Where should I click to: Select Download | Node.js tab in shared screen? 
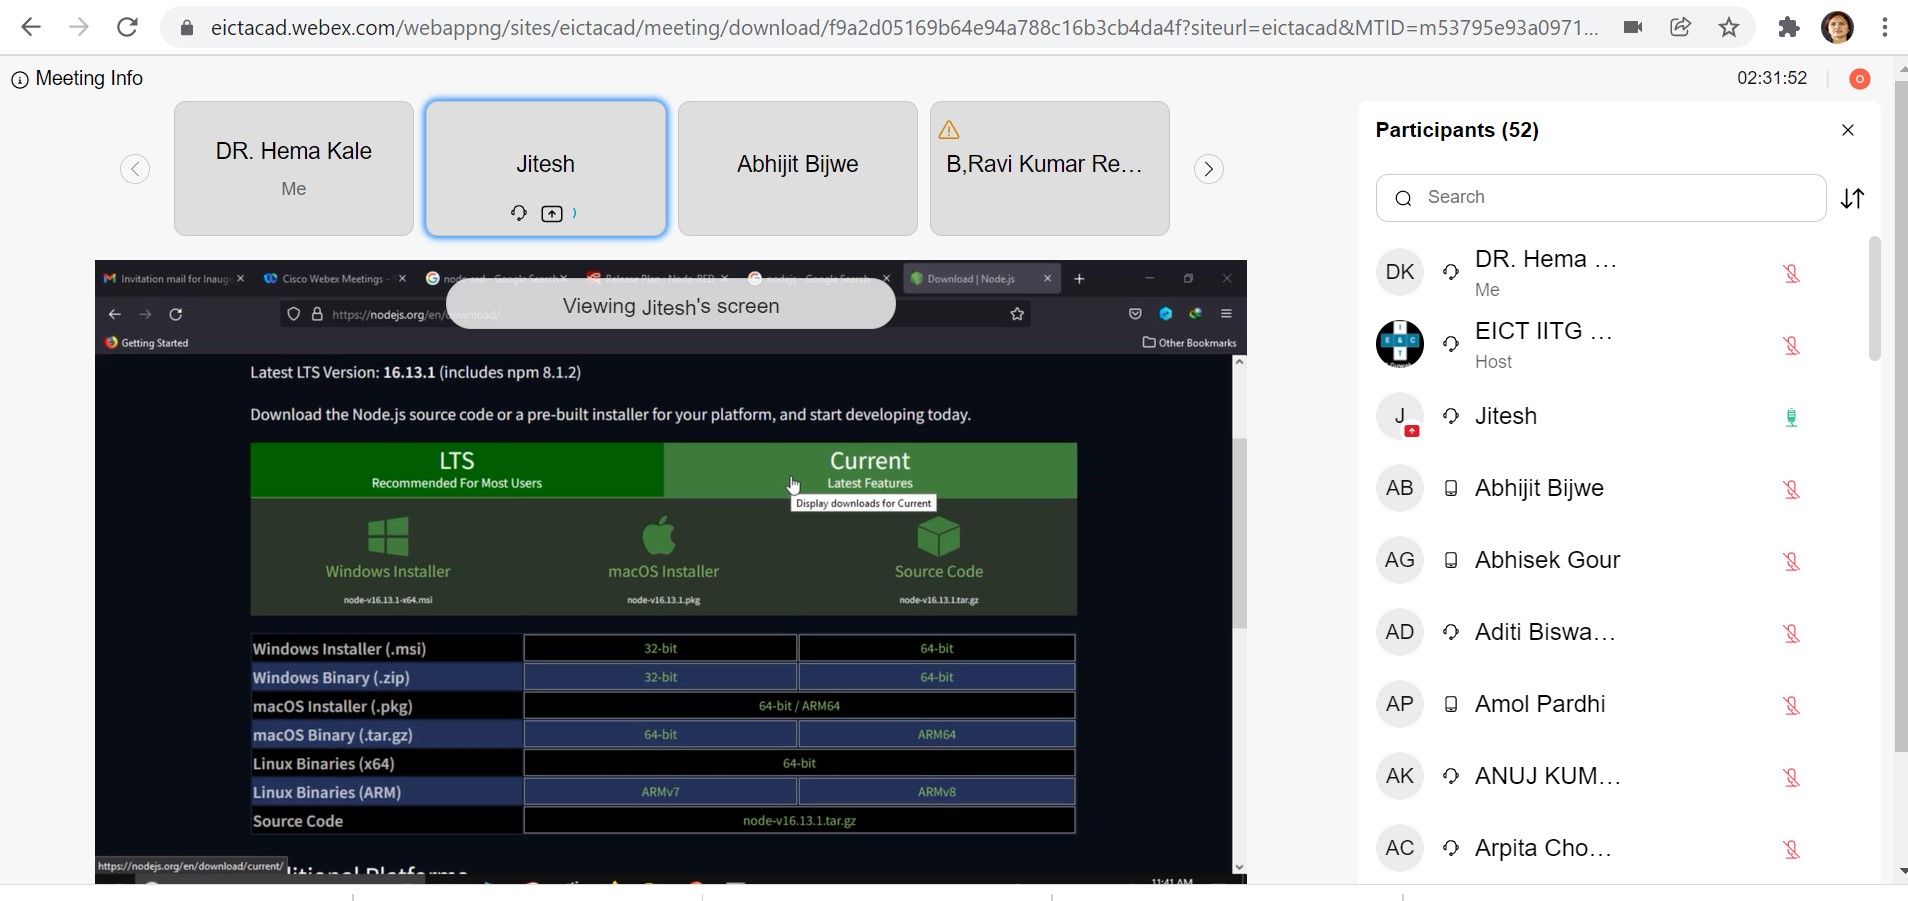981,279
